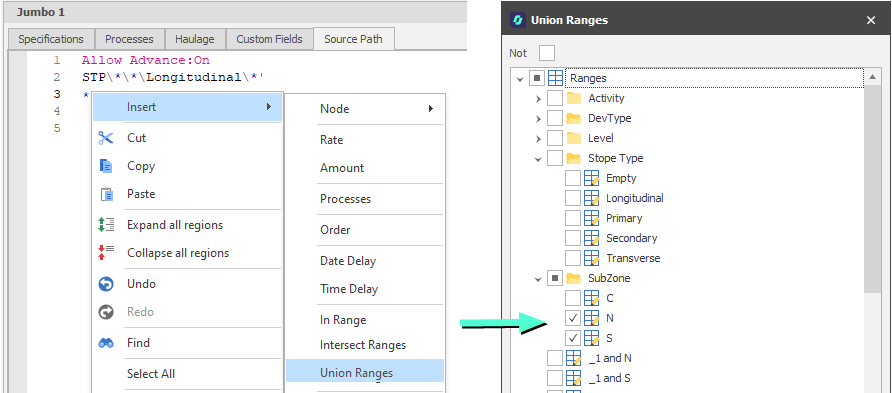Viewport: 892px width, 393px height.
Task: Choose Rate in Insert submenu
Action: [365, 140]
